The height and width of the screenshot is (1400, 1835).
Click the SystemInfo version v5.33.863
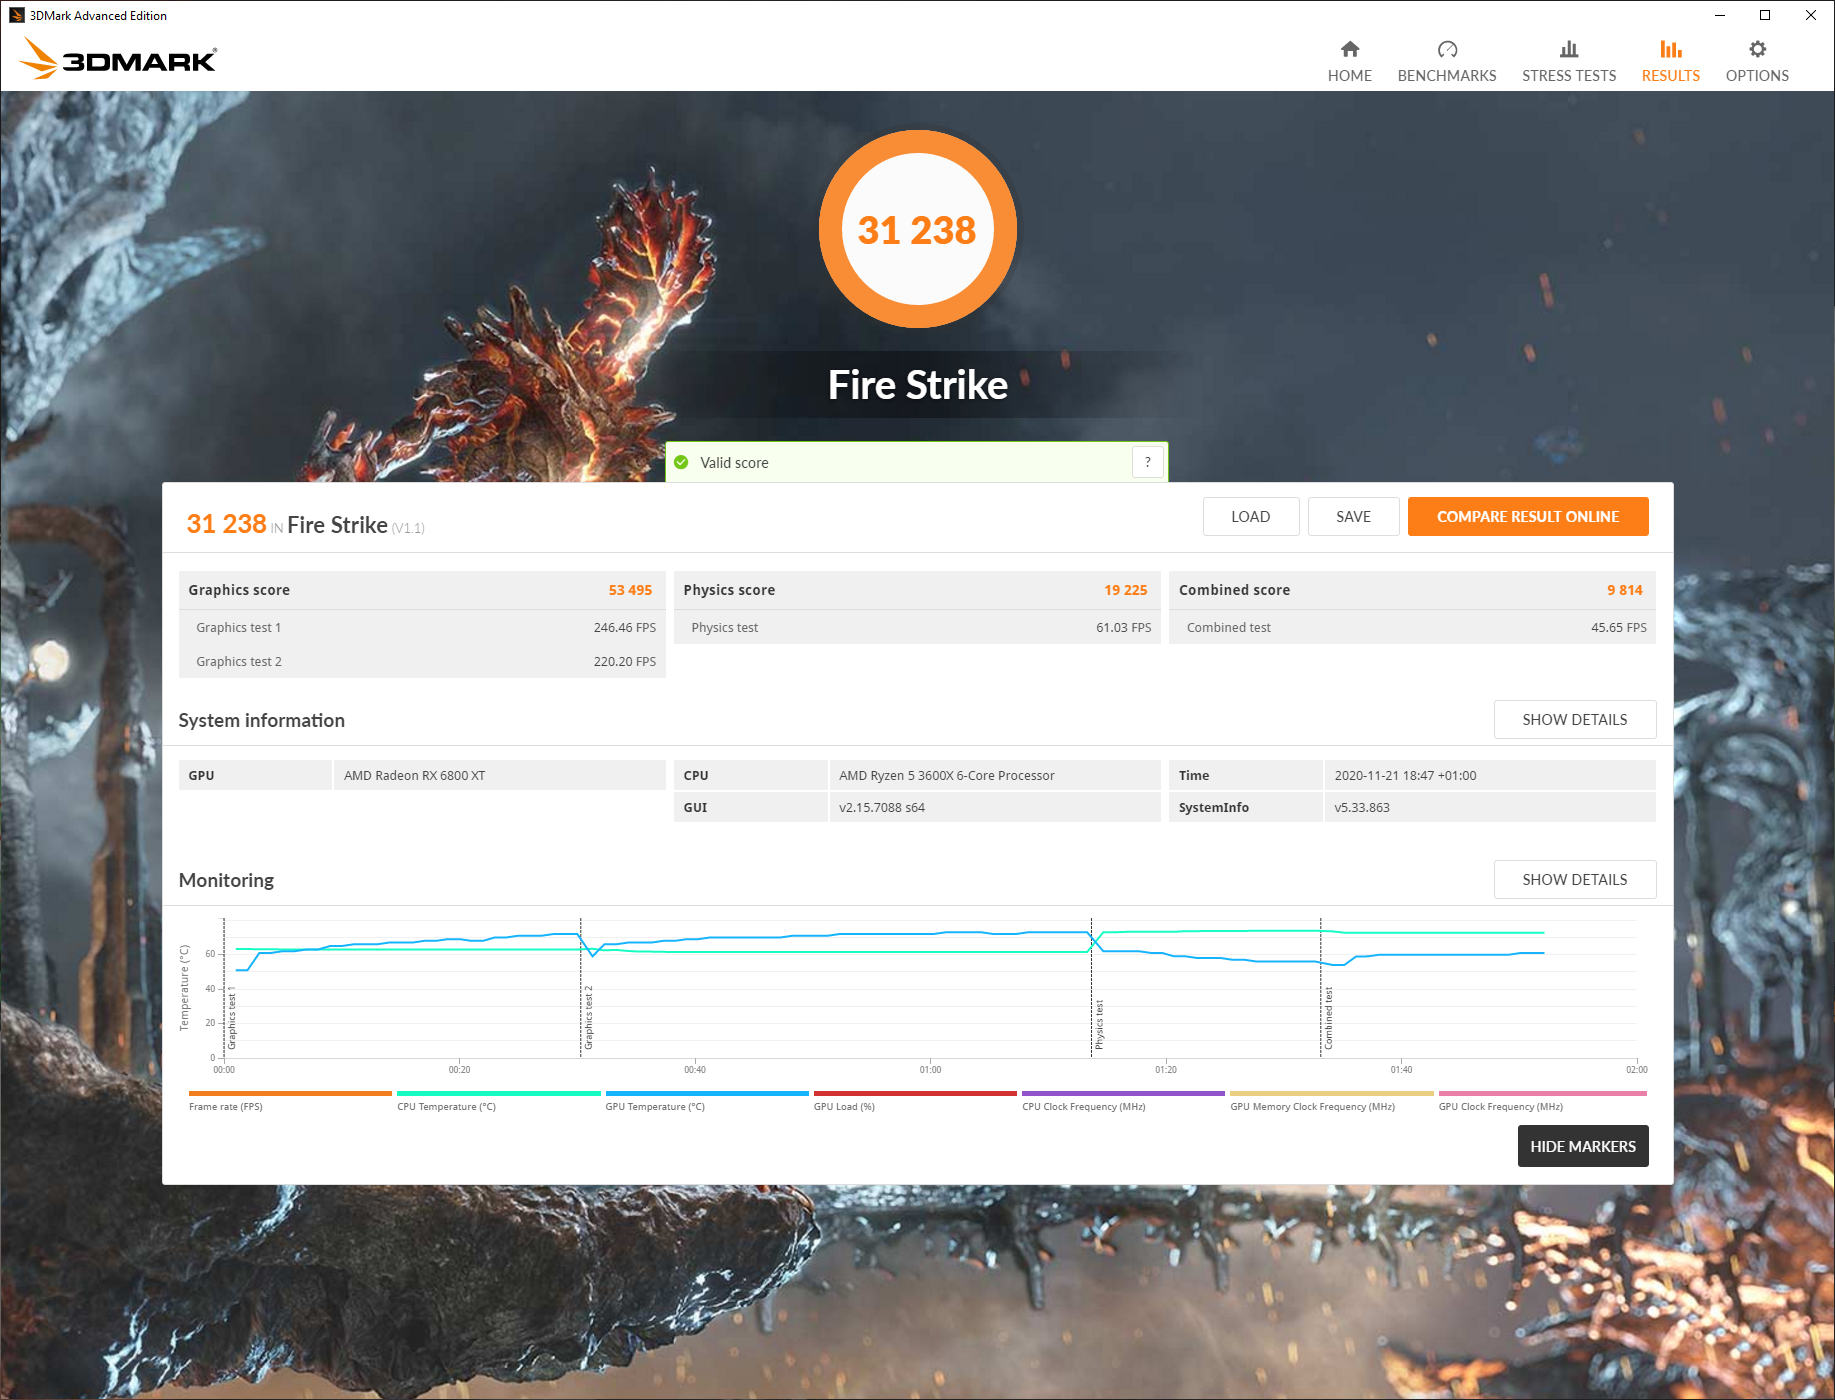click(1362, 808)
